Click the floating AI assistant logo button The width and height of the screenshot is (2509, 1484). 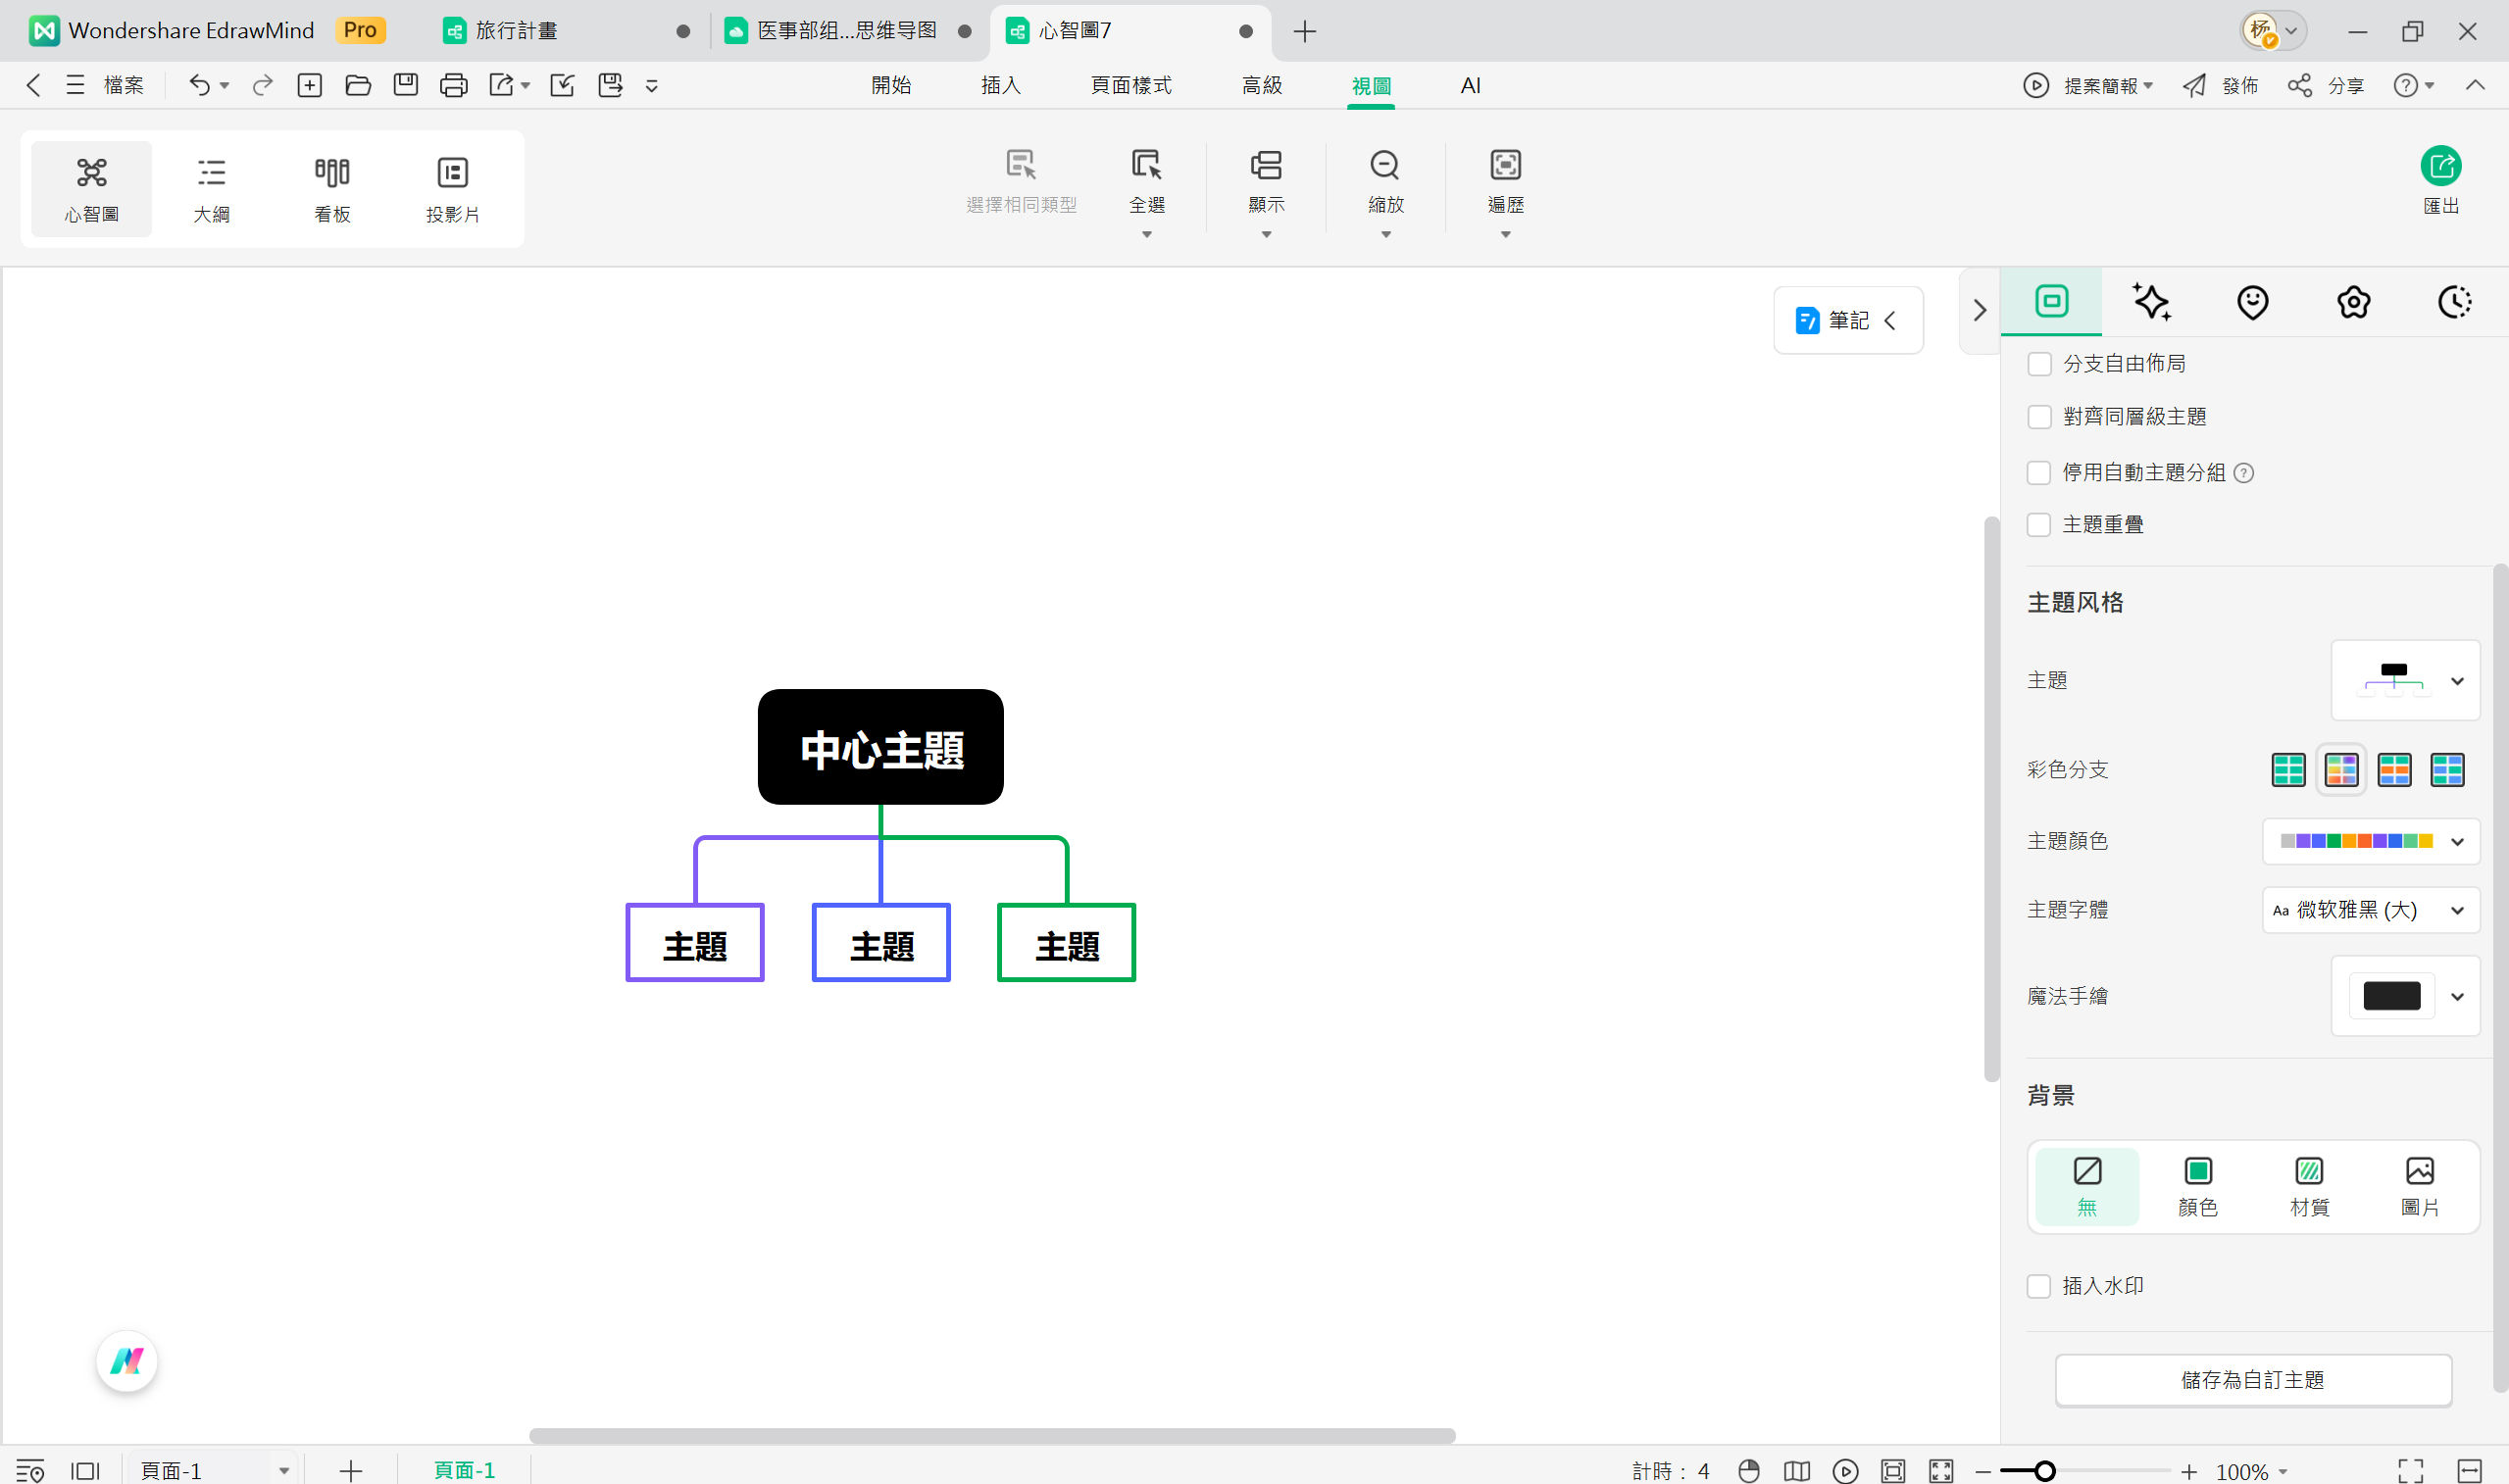127,1361
